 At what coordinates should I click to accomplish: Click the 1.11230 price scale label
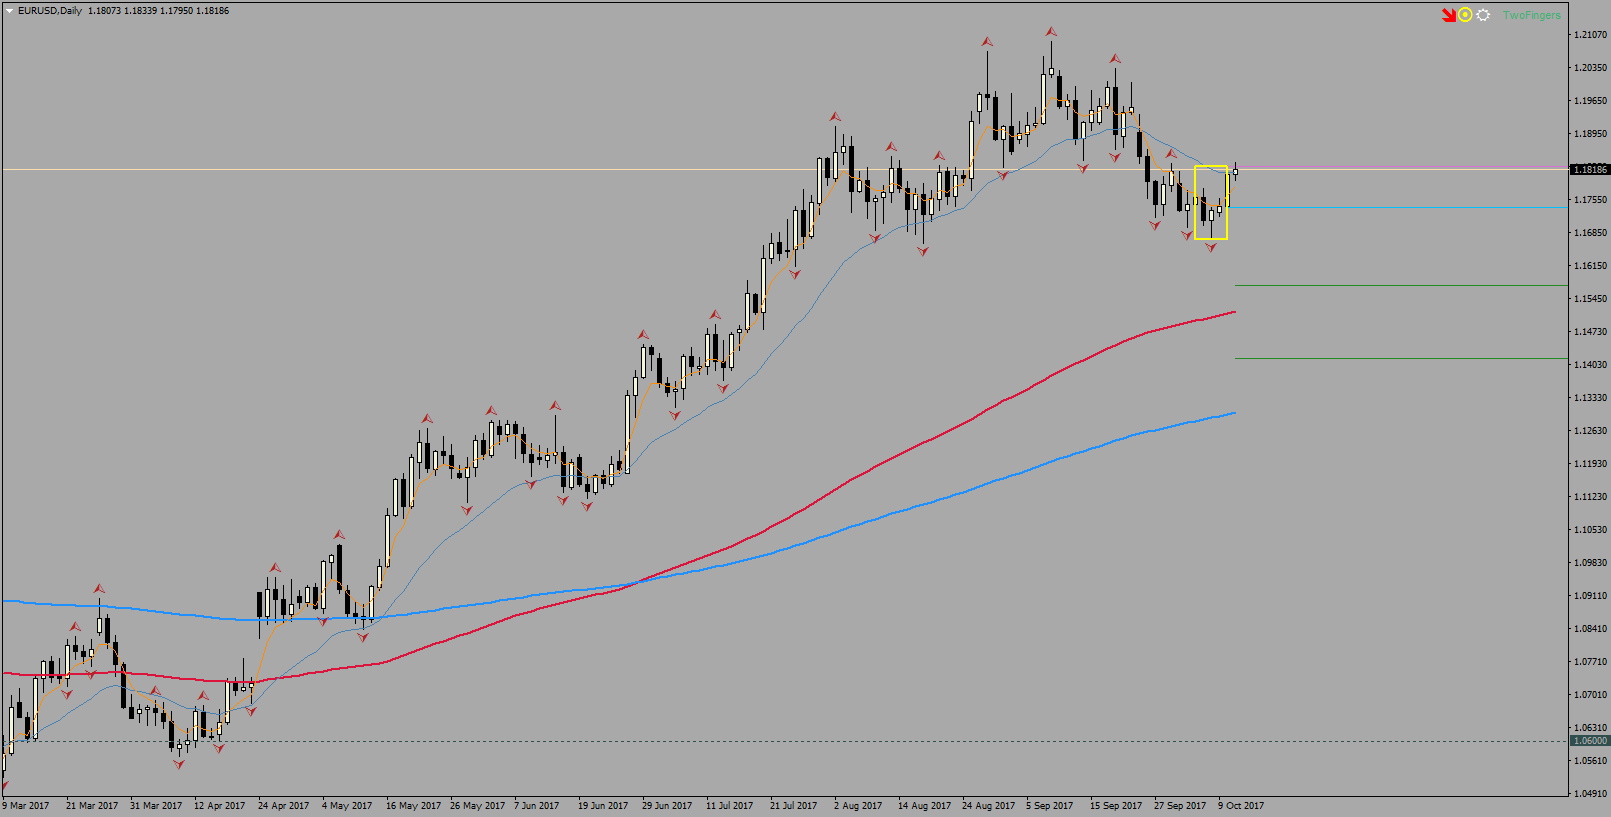[x=1591, y=497]
